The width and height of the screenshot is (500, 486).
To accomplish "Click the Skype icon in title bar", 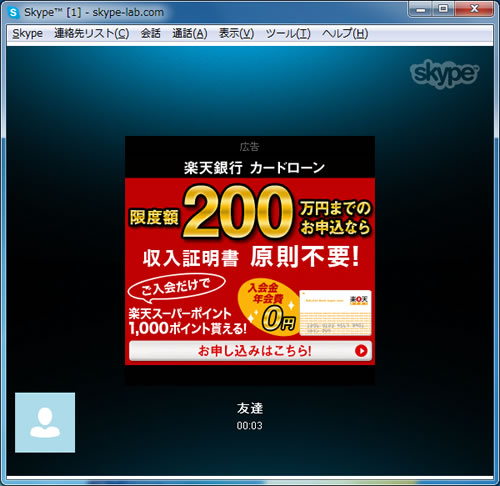I will pyautogui.click(x=14, y=13).
